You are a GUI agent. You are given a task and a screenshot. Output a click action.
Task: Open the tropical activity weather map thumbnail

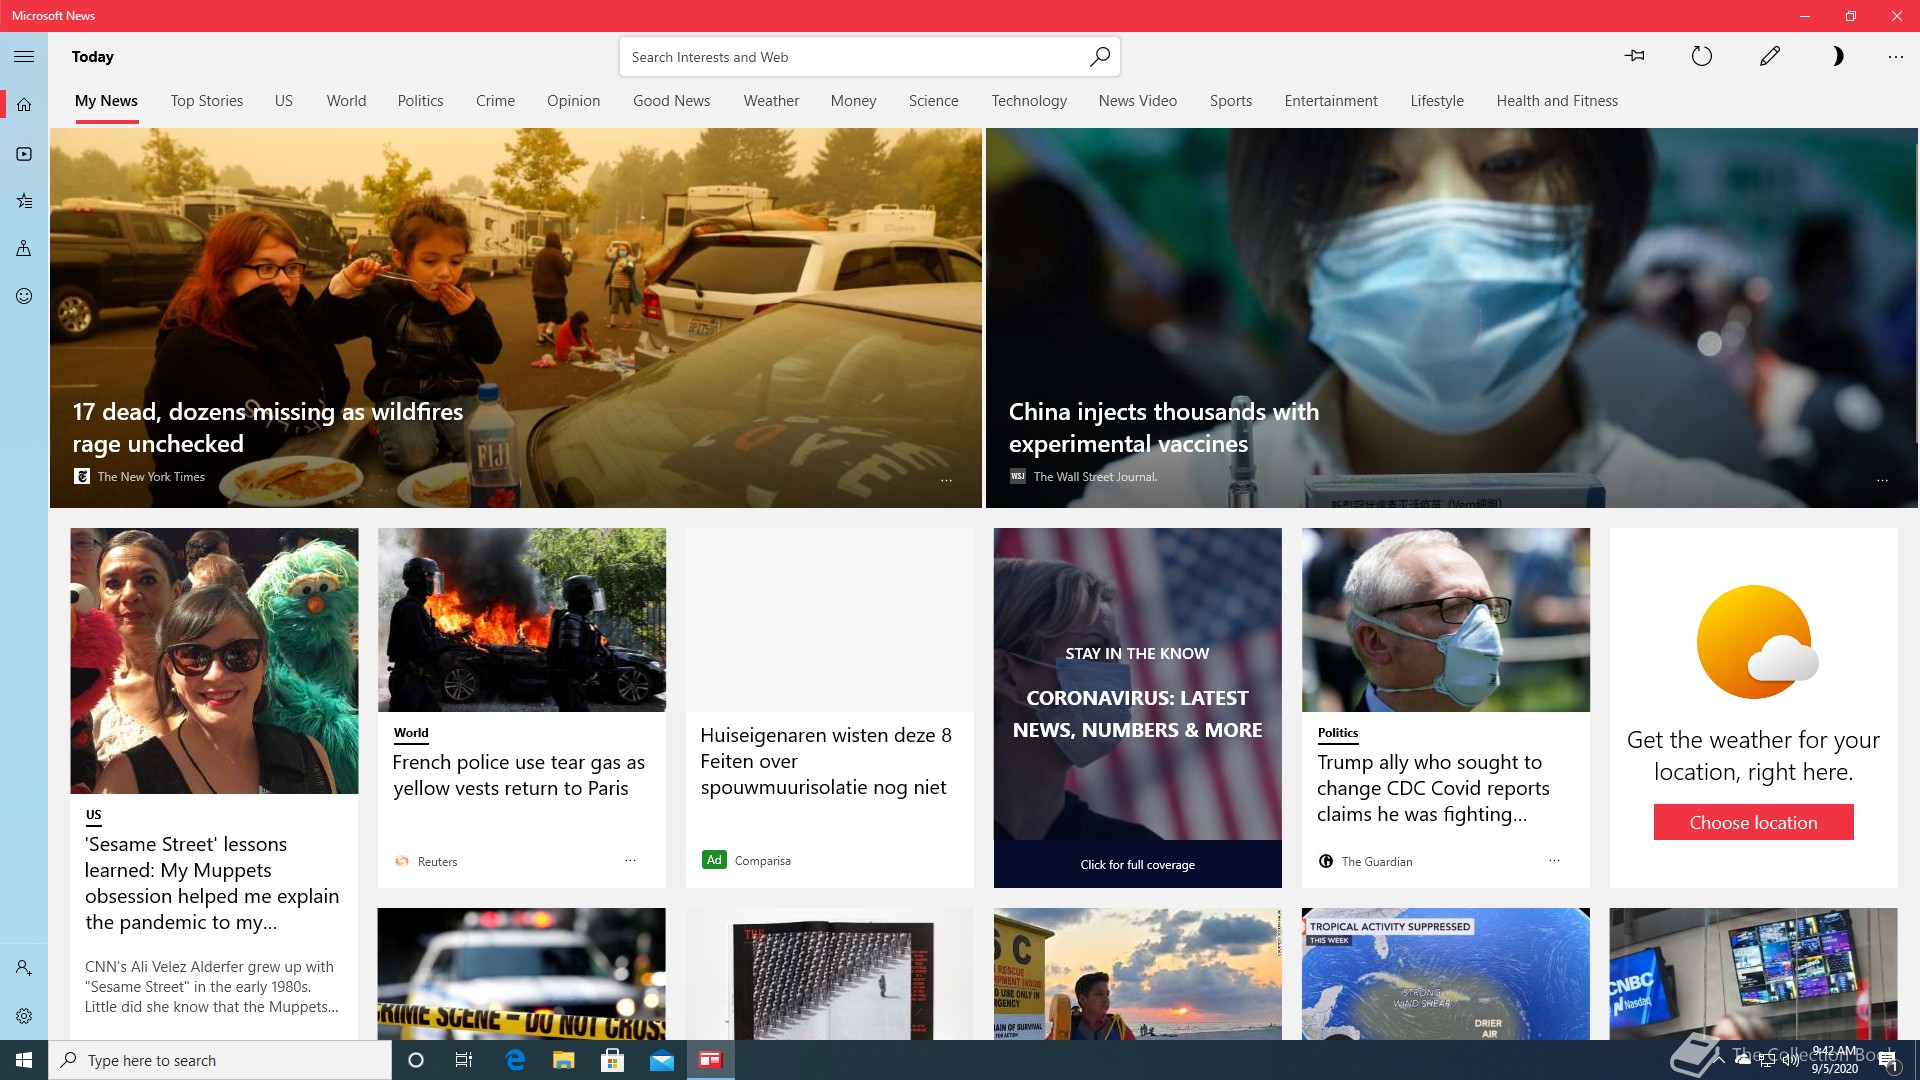point(1445,974)
